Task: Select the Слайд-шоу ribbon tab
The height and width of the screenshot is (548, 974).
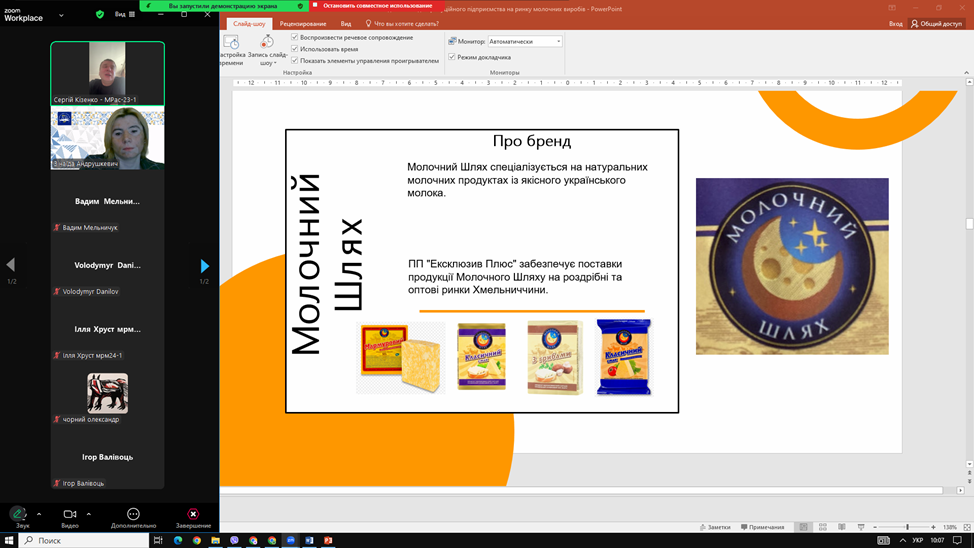Action: 249,24
